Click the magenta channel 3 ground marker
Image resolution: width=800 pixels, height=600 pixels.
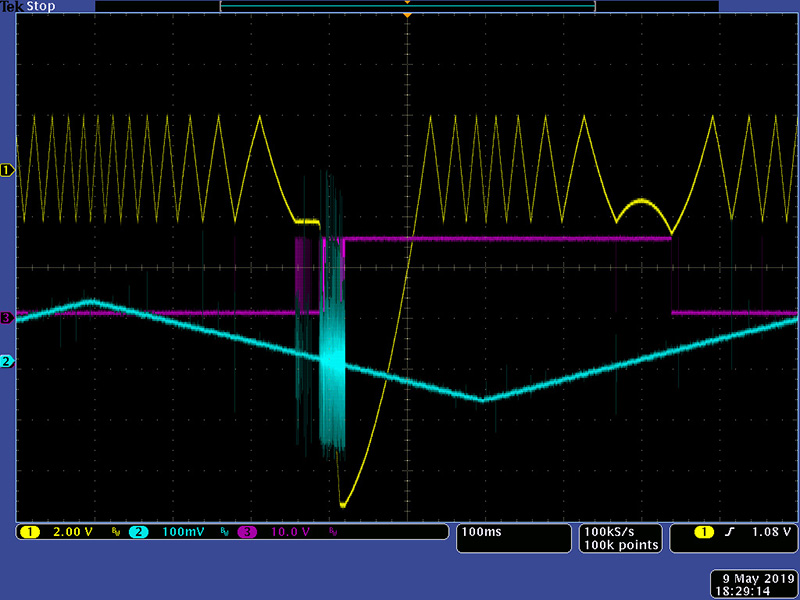[8, 318]
